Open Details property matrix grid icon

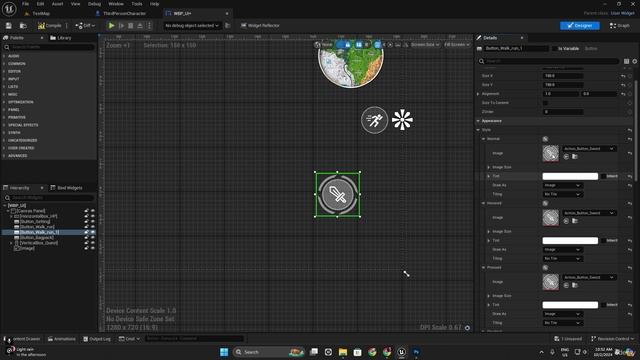(626, 61)
